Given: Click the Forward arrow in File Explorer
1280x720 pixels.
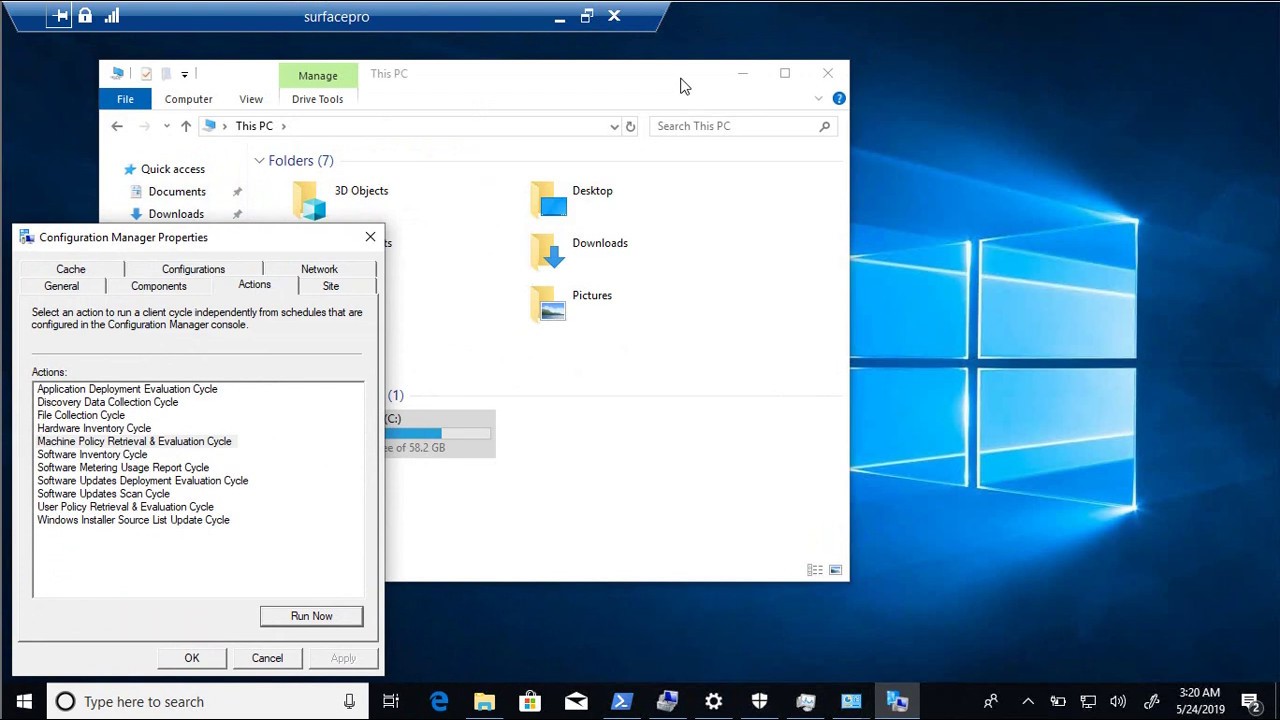Looking at the screenshot, I should [145, 126].
